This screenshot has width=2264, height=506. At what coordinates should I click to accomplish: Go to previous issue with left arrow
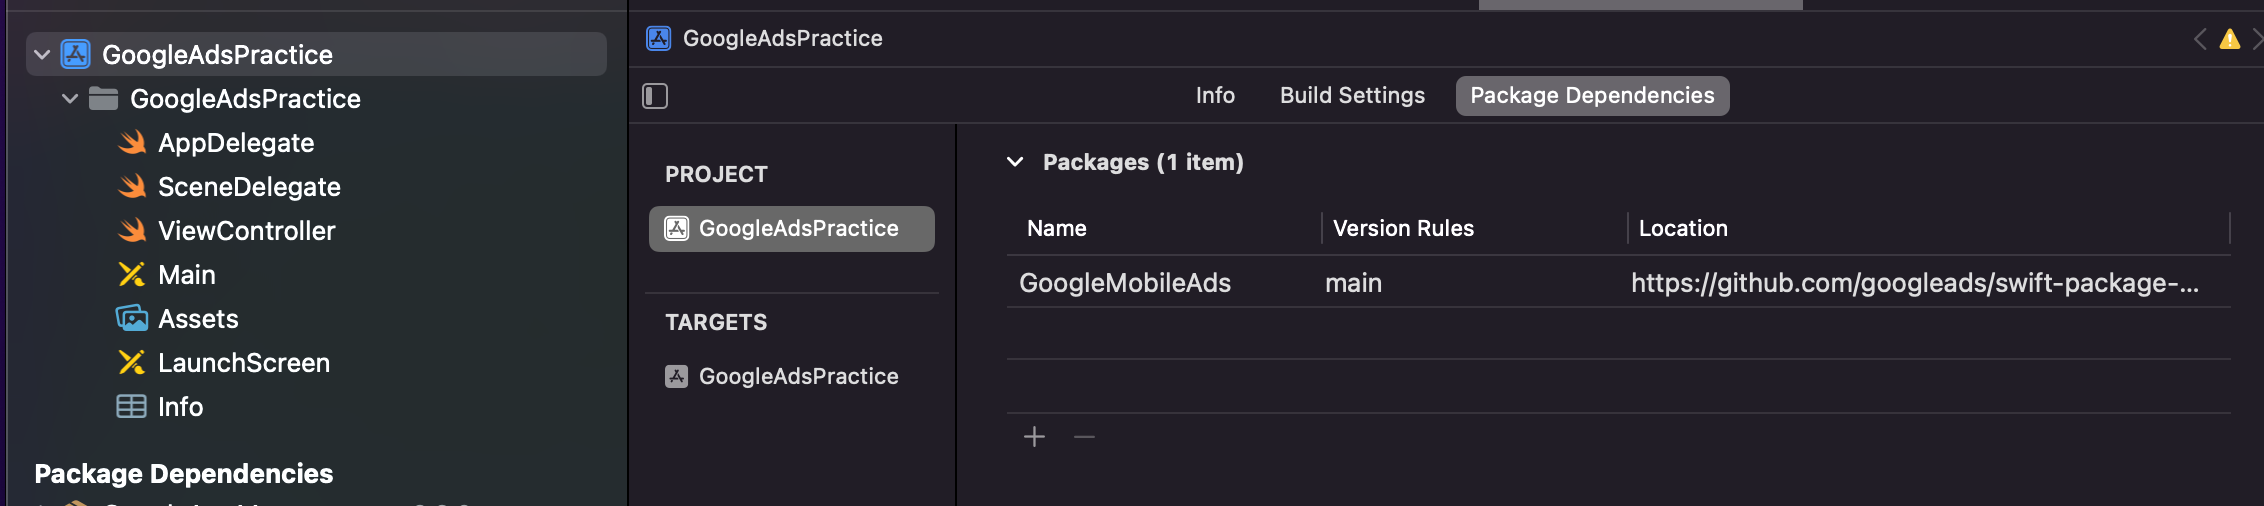[2200, 39]
